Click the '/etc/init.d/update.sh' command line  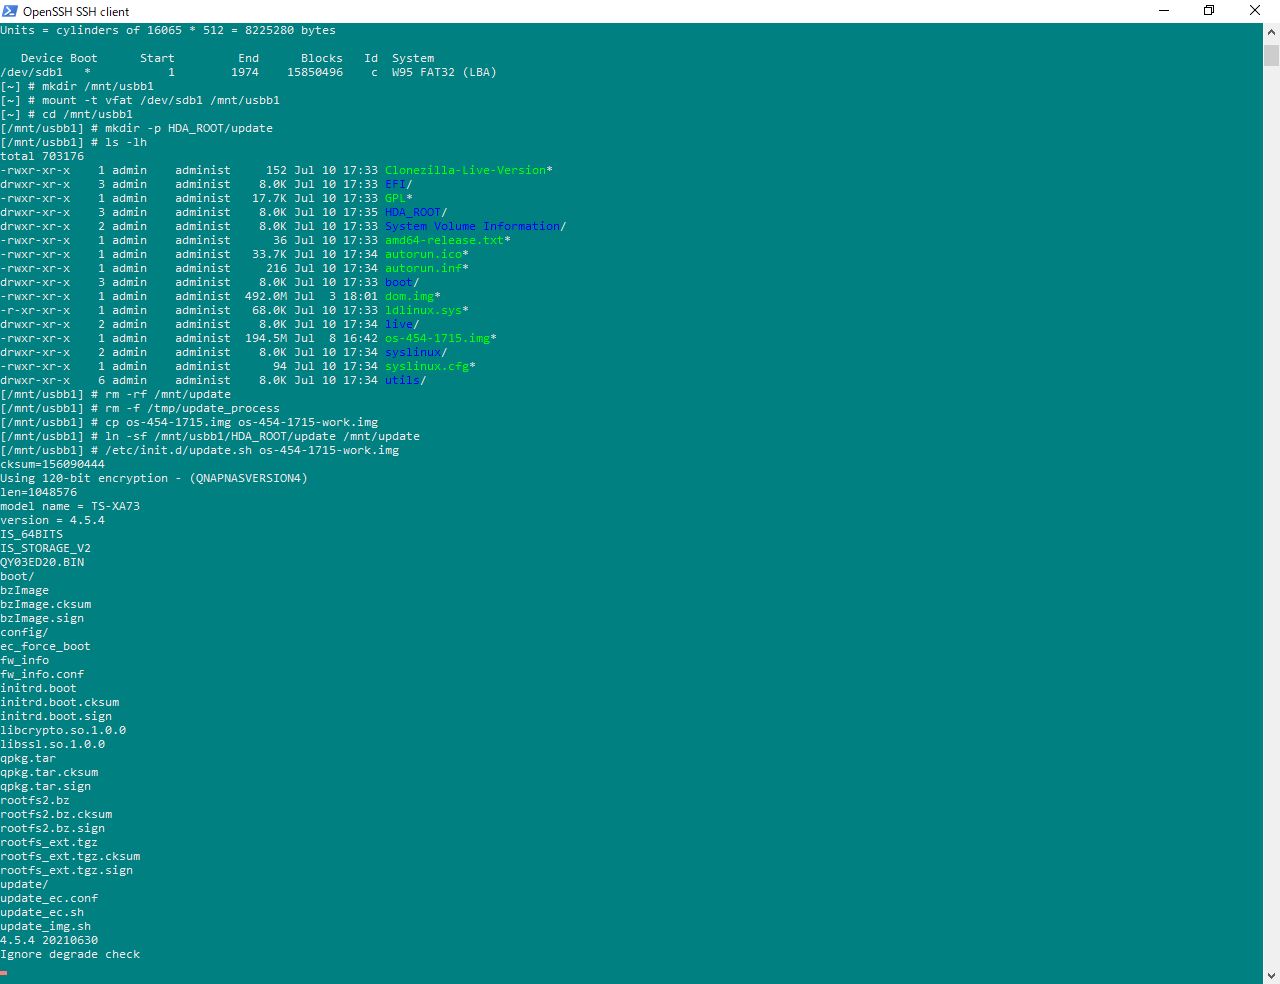[x=199, y=450]
